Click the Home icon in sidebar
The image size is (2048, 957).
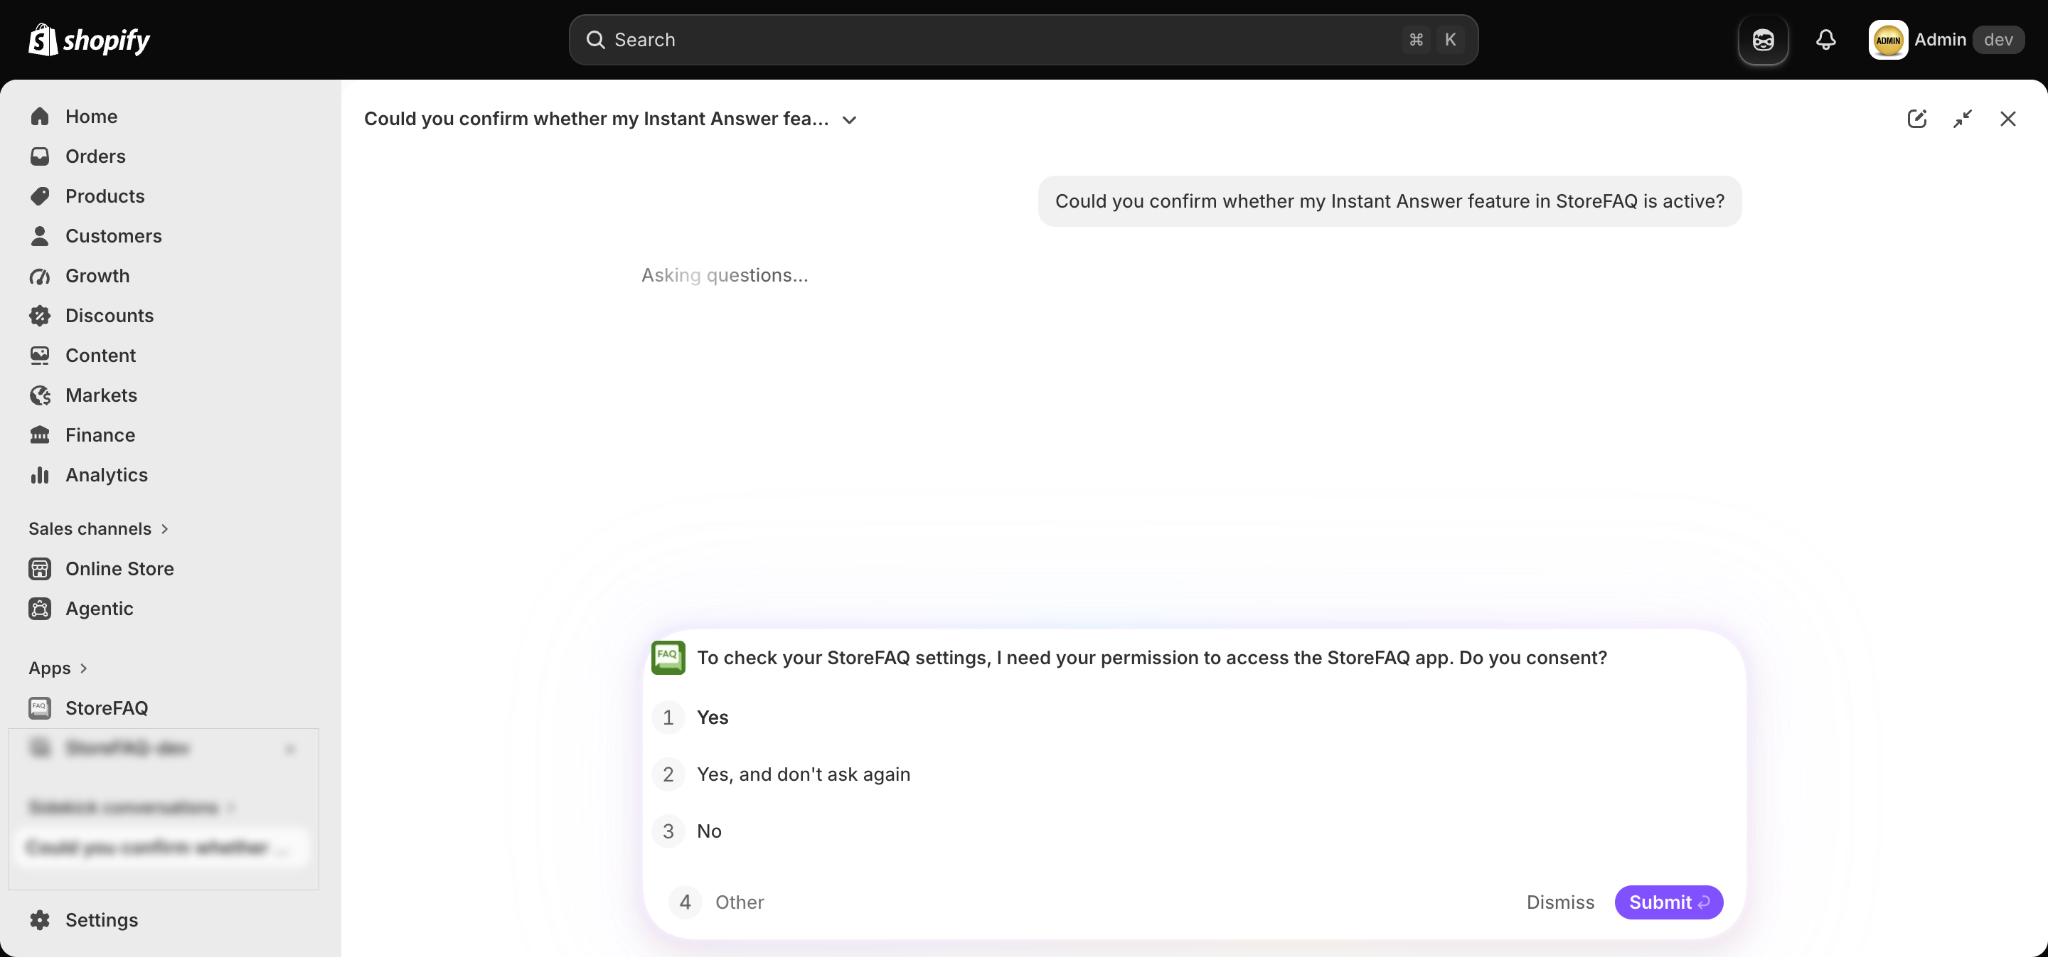click(x=40, y=117)
